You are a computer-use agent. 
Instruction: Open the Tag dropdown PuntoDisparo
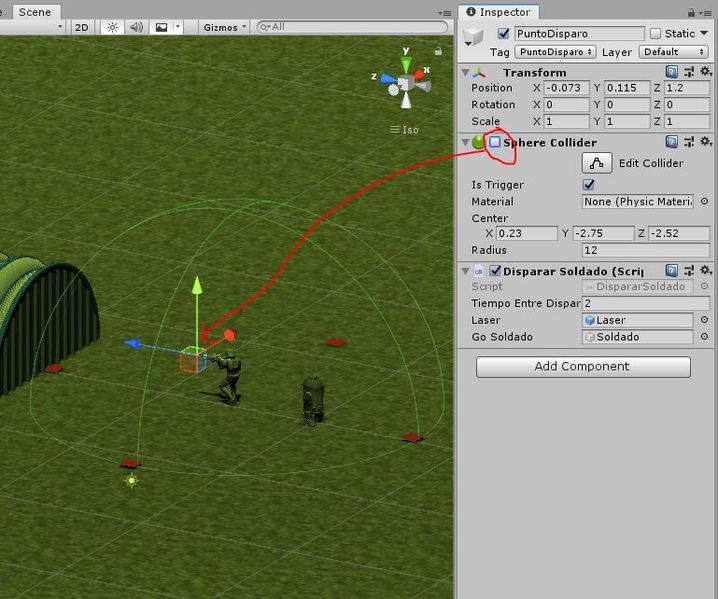[x=555, y=52]
